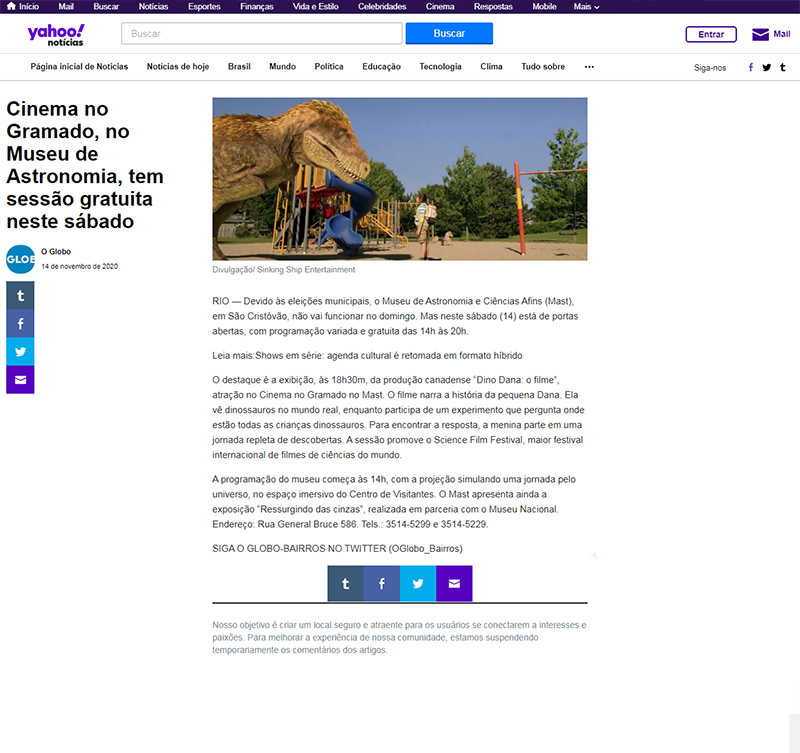Open the O Globo publisher link
The image size is (800, 753).
pos(56,251)
